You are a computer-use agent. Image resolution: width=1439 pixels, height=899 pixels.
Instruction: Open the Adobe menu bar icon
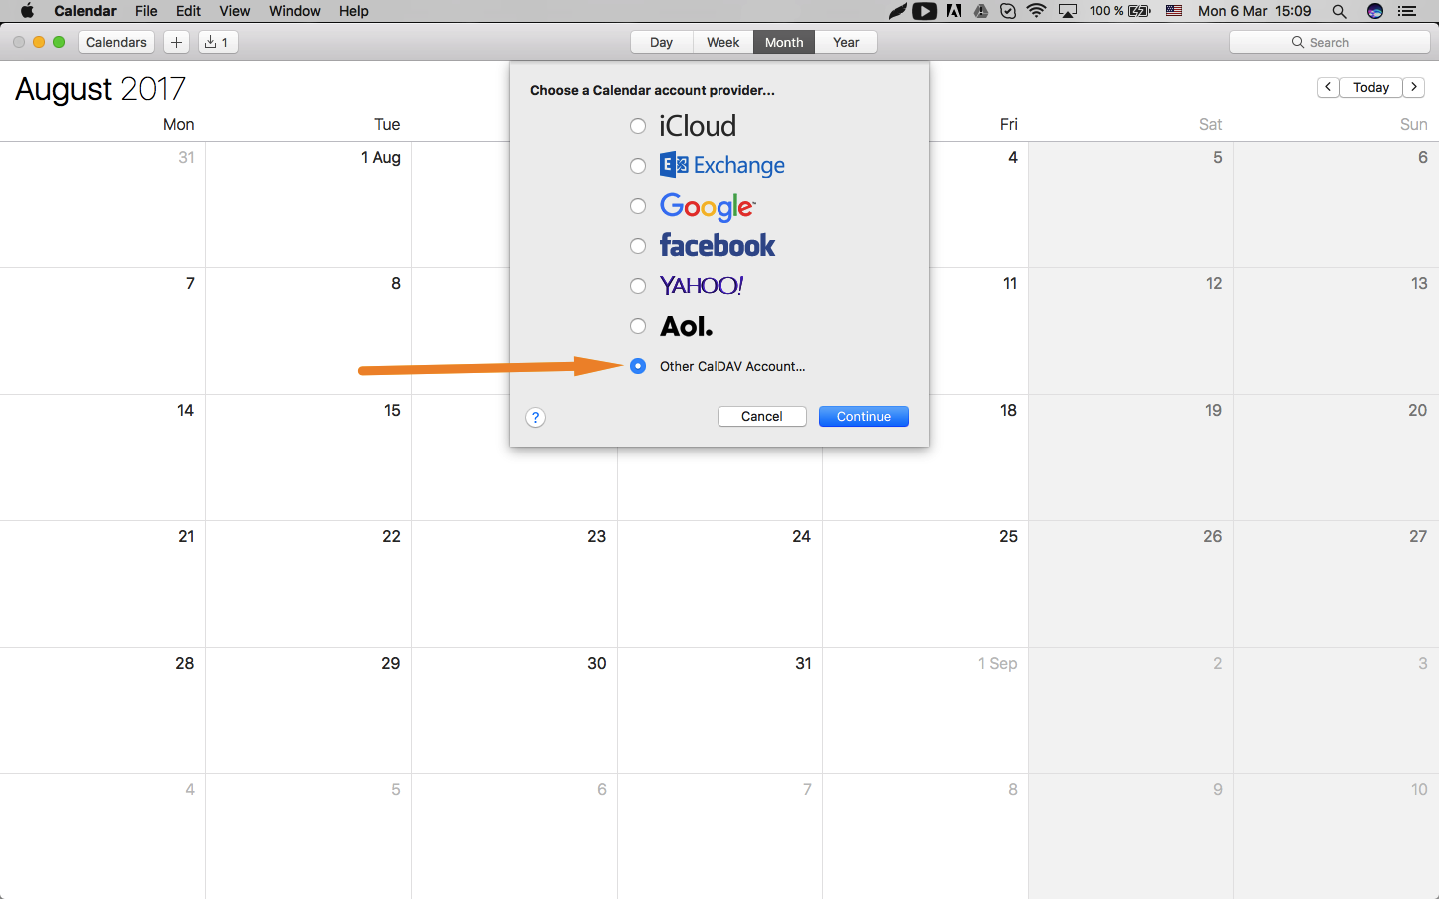(954, 11)
